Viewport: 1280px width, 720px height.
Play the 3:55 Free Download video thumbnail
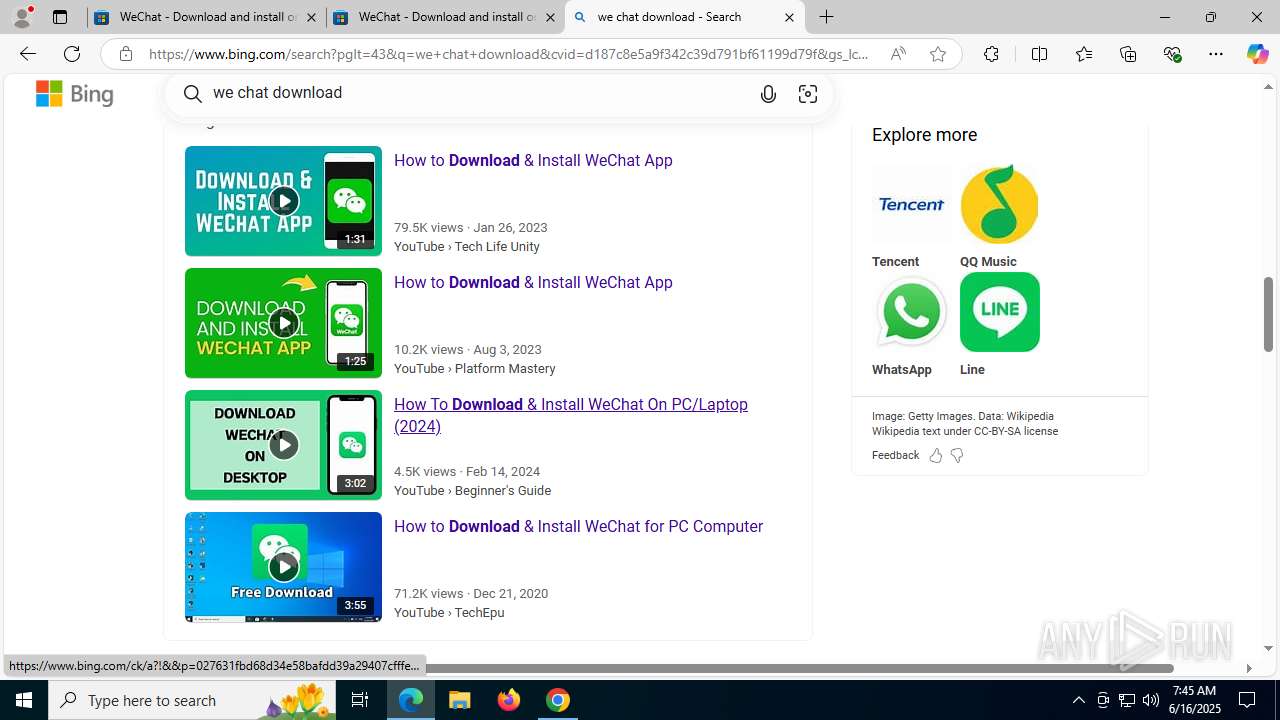tap(283, 567)
